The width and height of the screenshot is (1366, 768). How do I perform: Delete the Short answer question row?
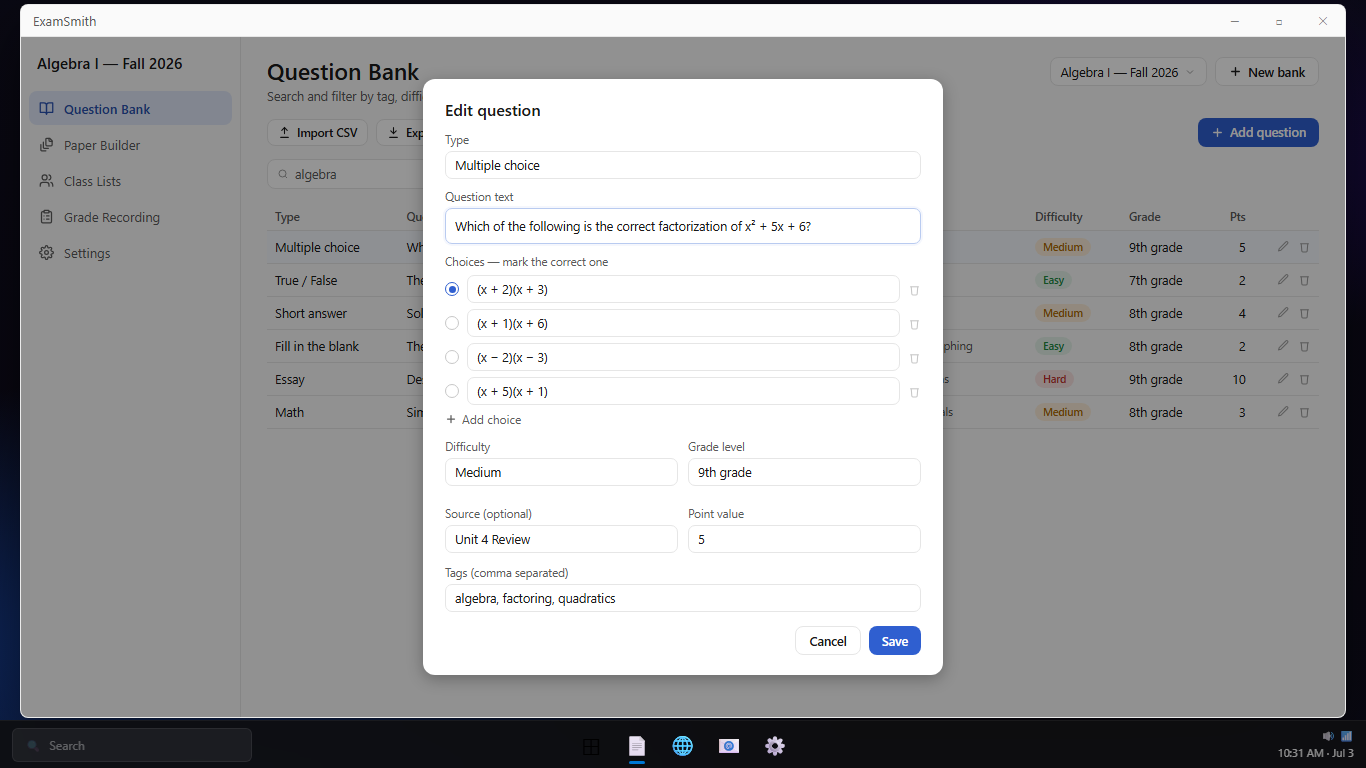(1304, 313)
